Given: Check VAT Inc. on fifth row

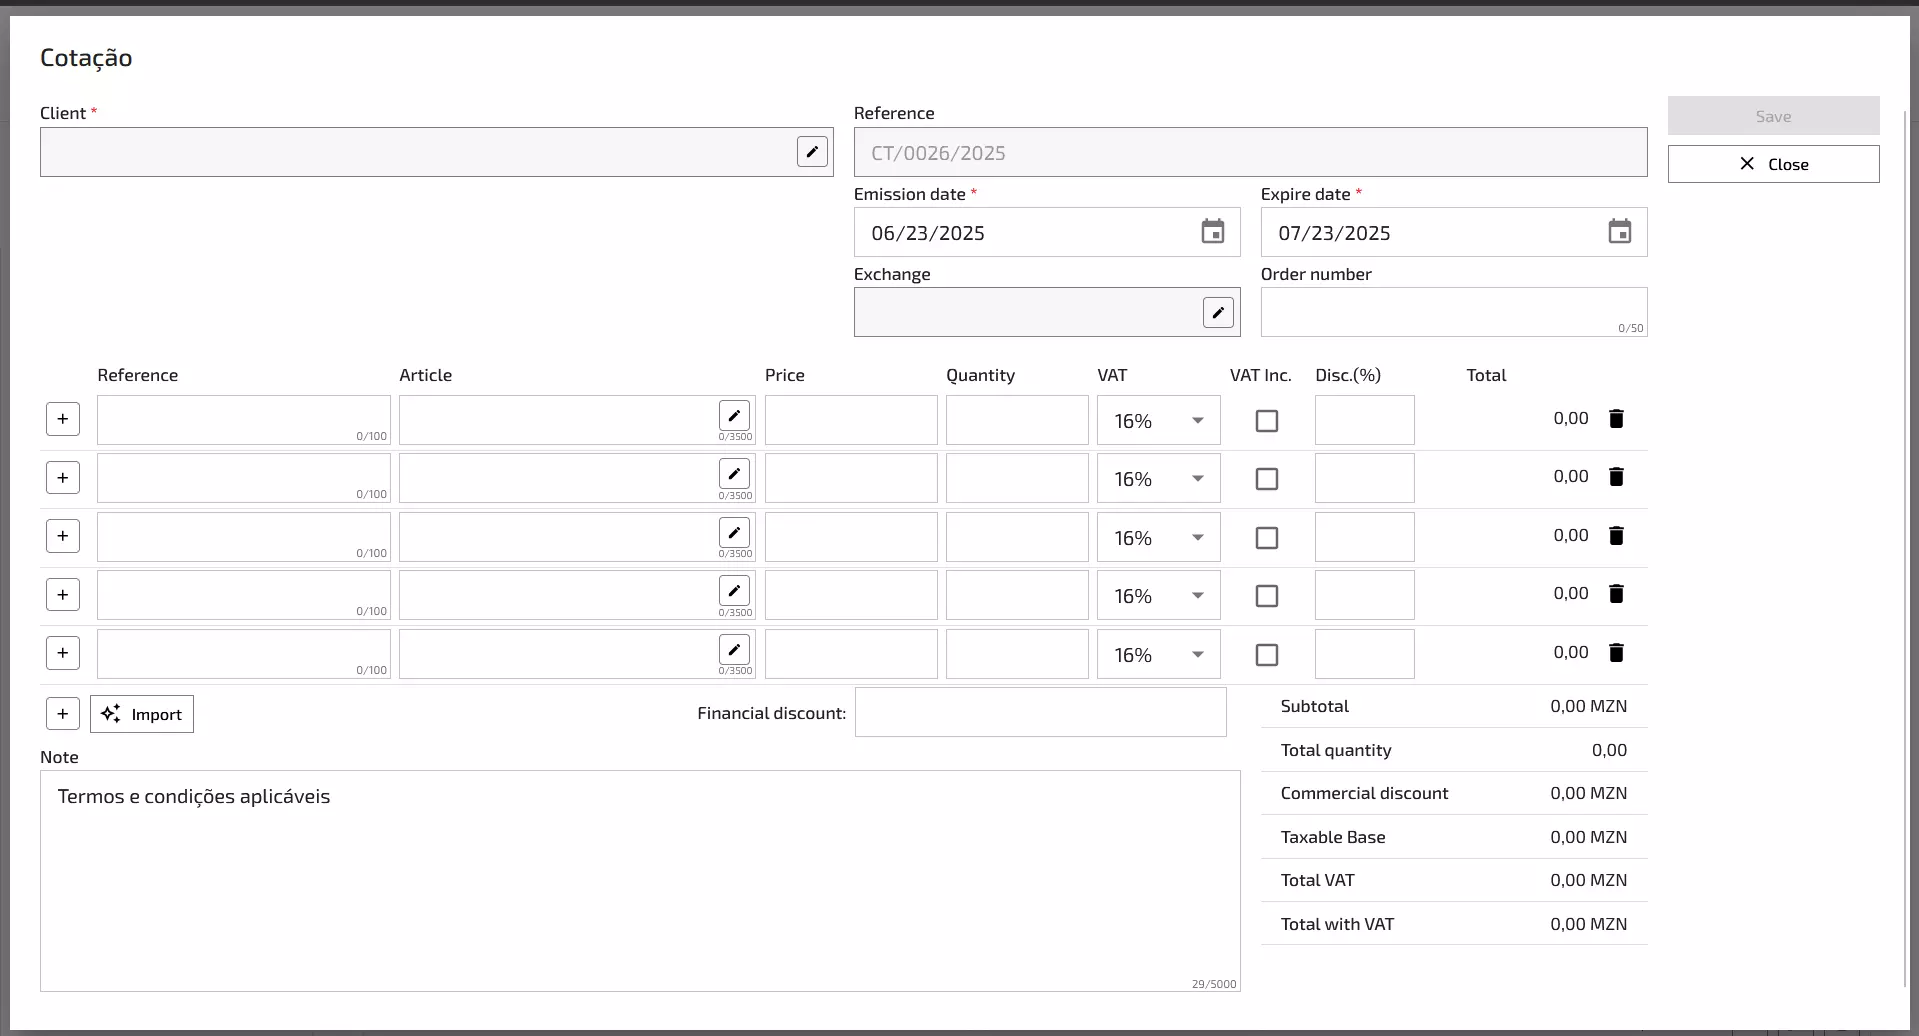Looking at the screenshot, I should [x=1267, y=655].
